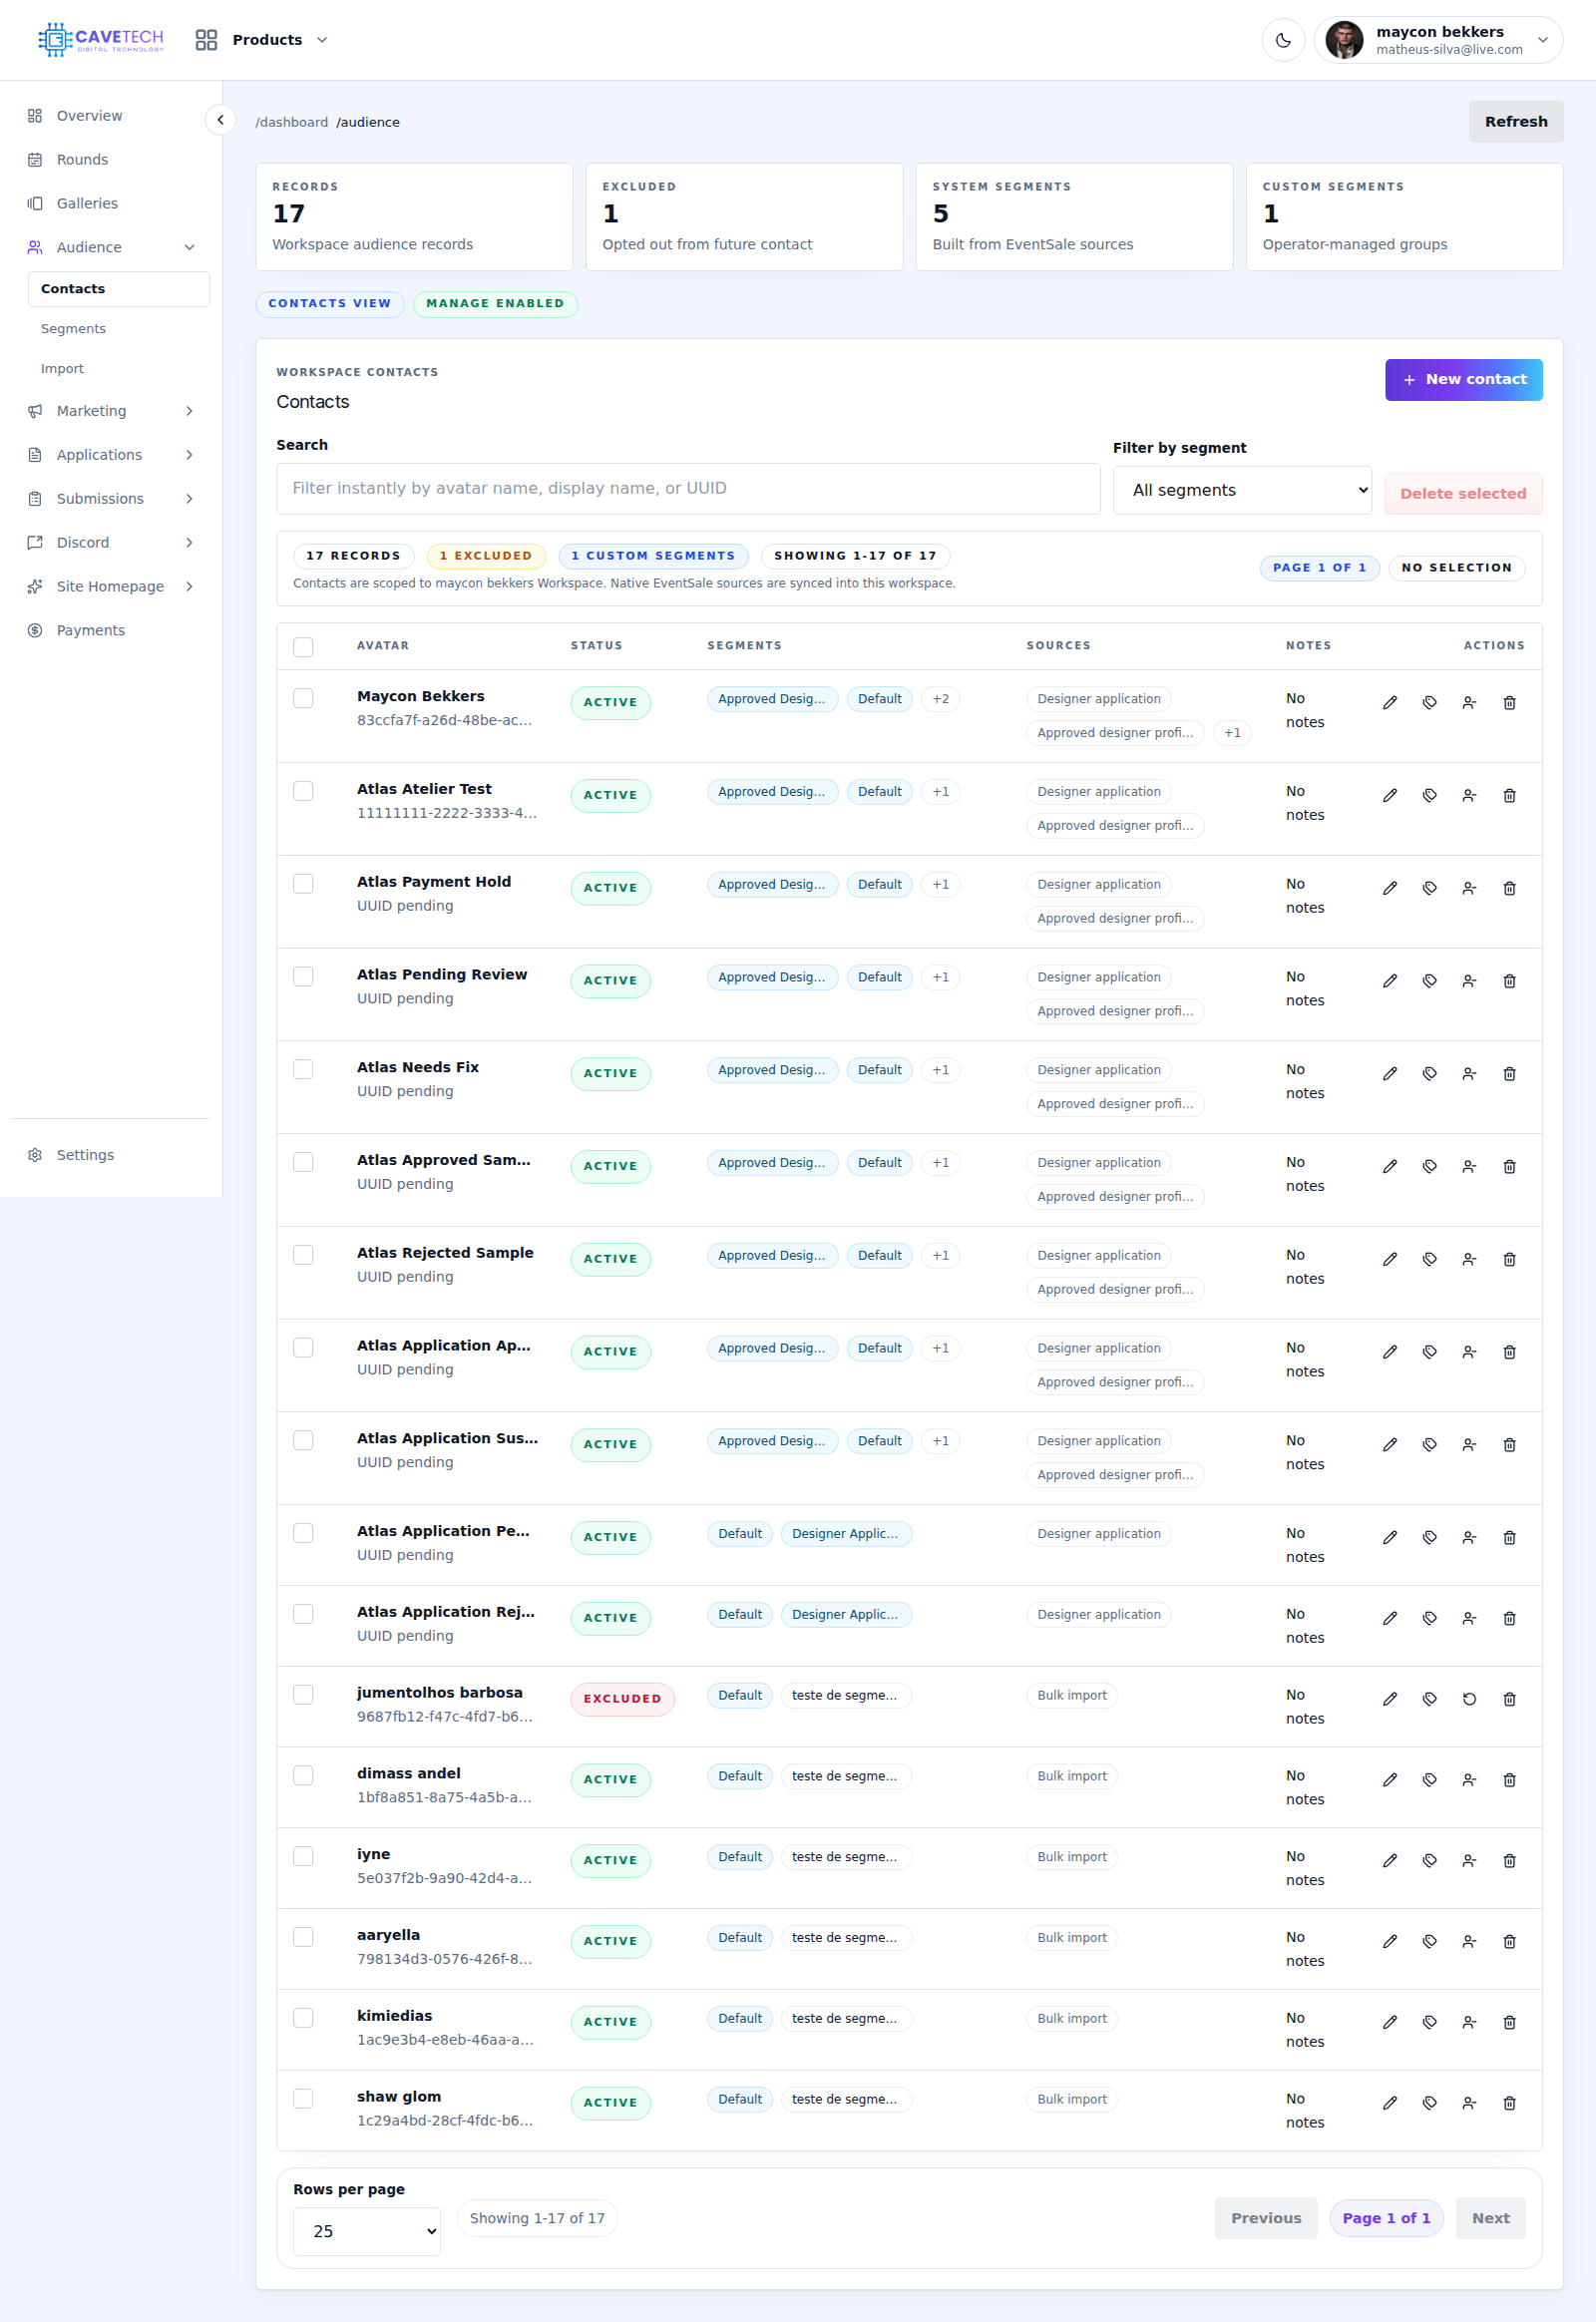Click the maycon bekkers profile avatar

[x=1344, y=40]
